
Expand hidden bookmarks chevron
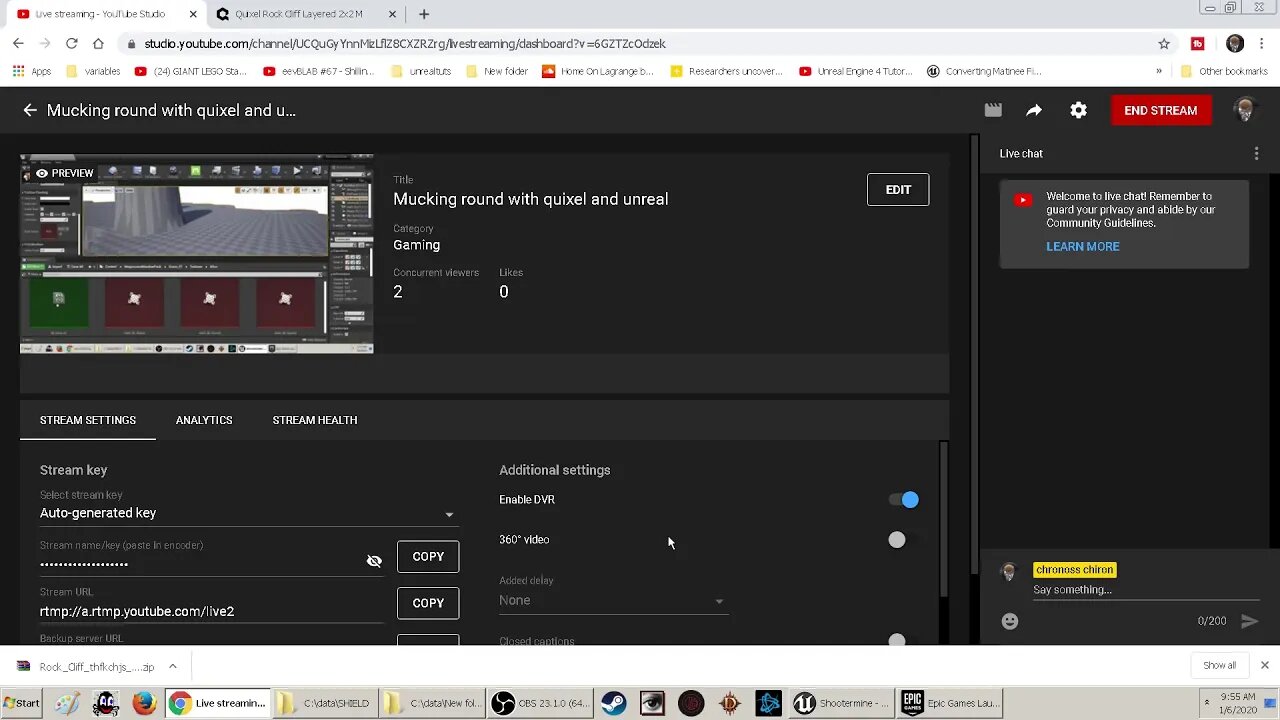tap(1159, 71)
